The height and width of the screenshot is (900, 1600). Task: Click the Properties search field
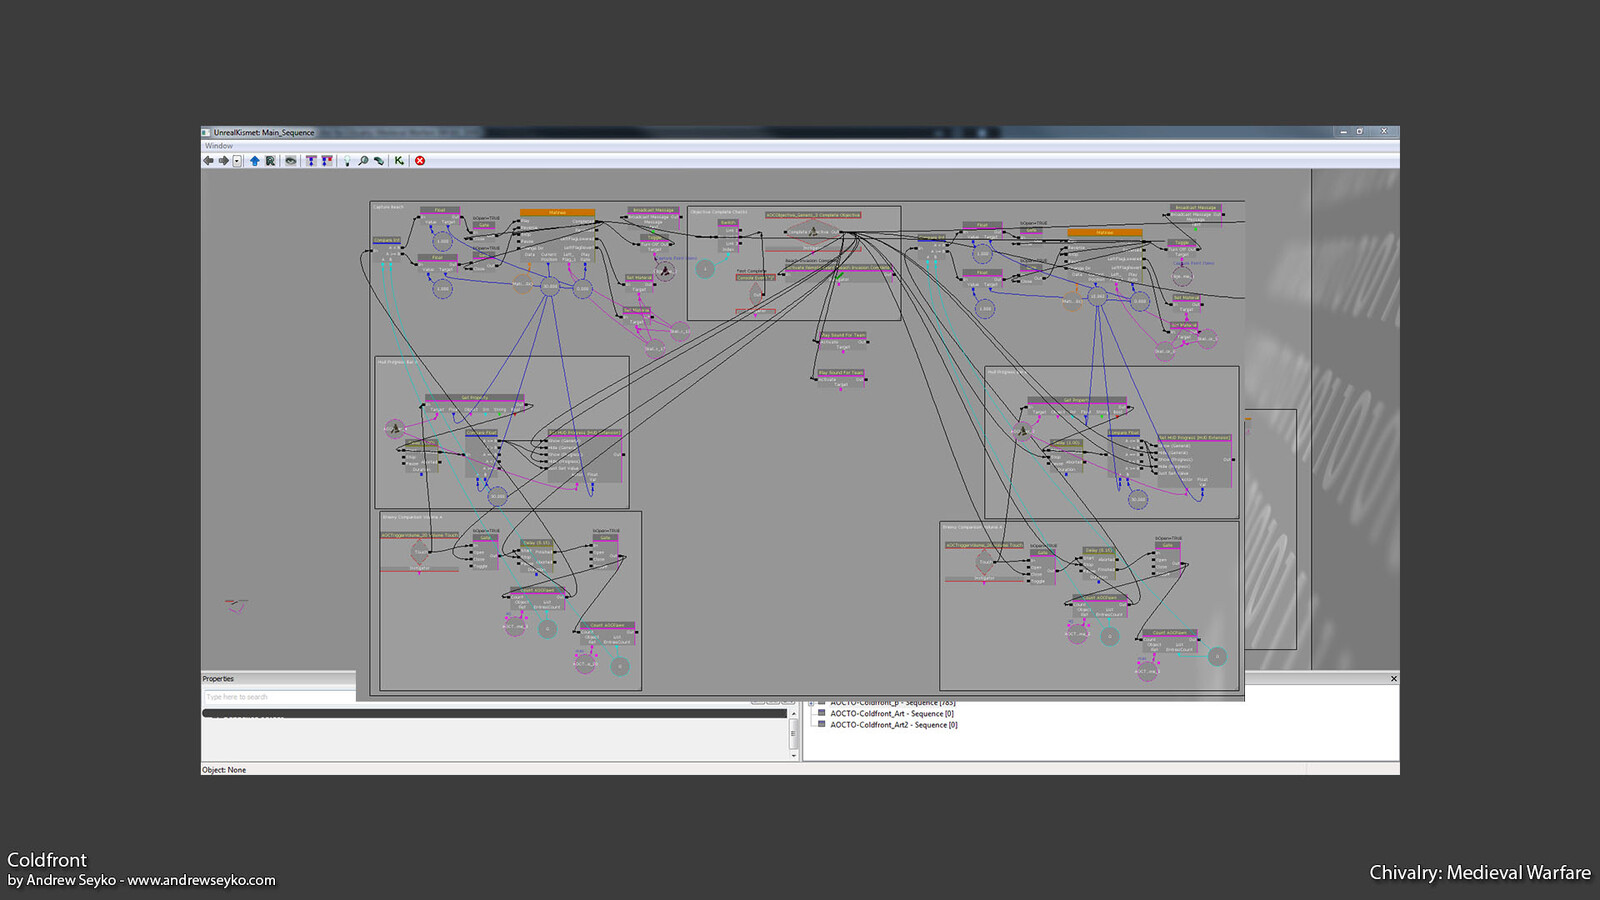279,697
